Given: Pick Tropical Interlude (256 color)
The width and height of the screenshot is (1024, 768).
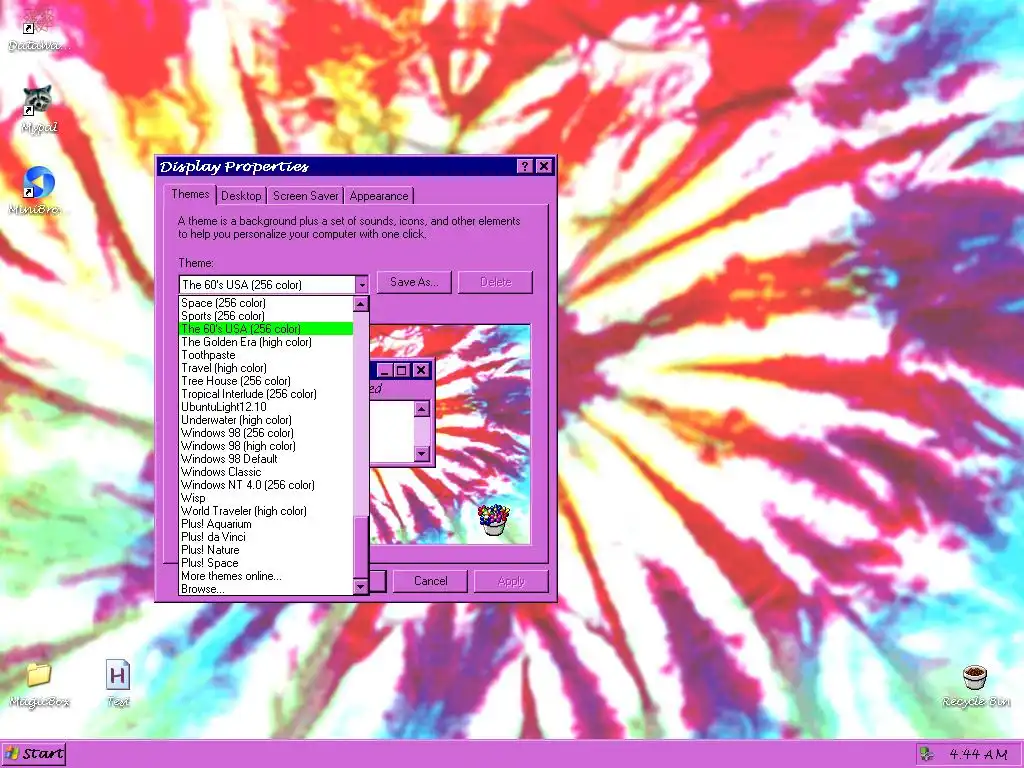Looking at the screenshot, I should (x=266, y=394).
